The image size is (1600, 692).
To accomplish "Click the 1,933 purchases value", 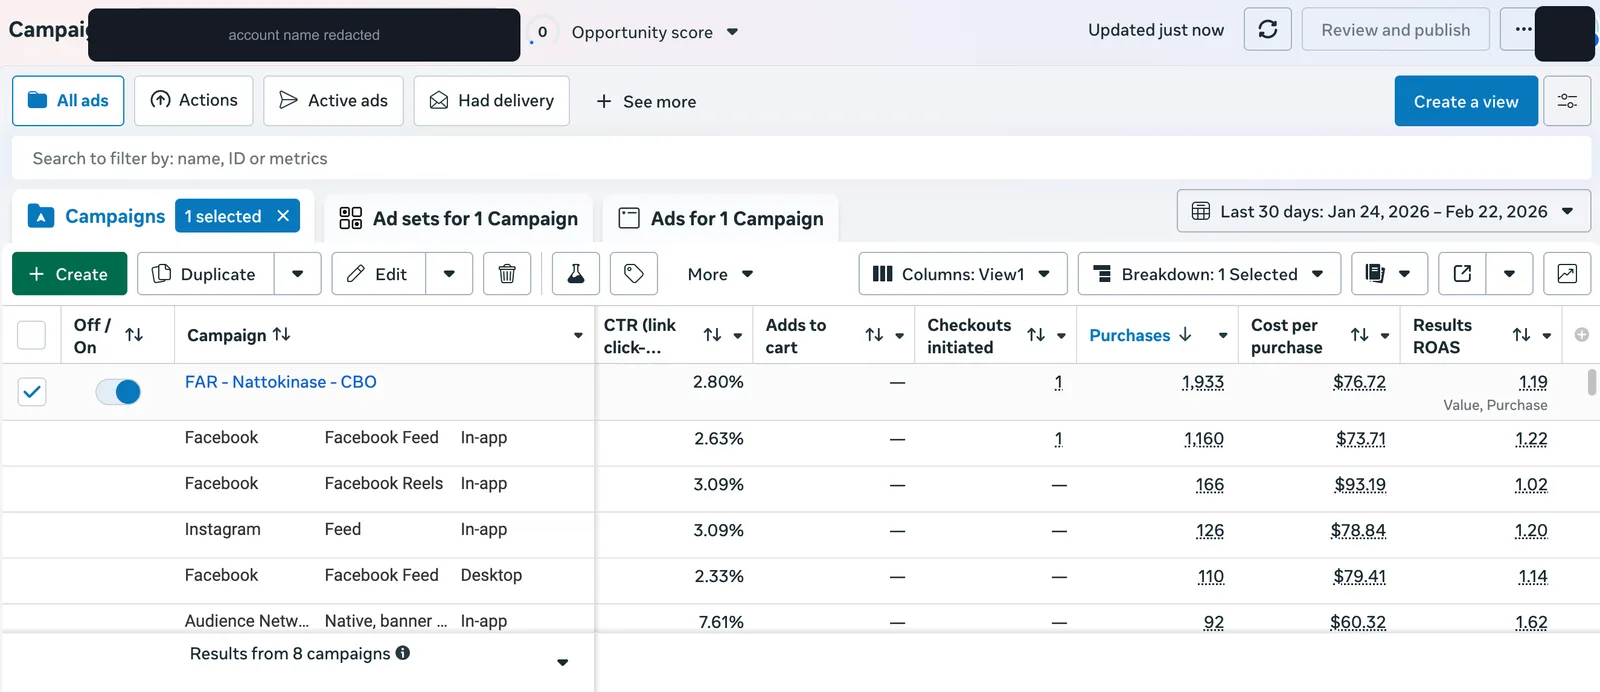I will pyautogui.click(x=1203, y=382).
